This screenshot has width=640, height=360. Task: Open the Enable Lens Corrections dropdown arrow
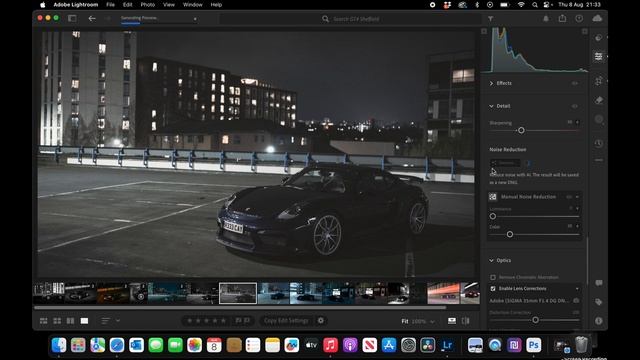tap(577, 289)
